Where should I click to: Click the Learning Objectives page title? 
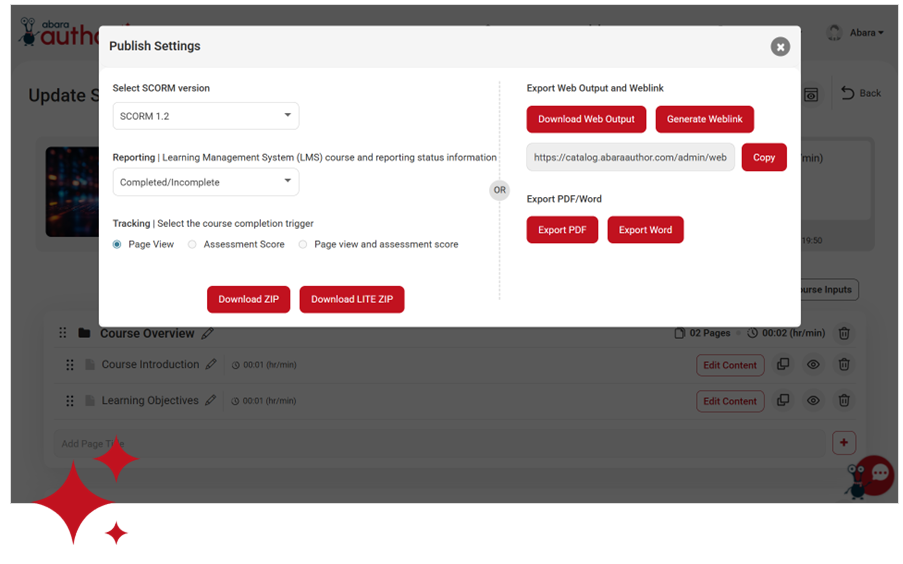(150, 400)
